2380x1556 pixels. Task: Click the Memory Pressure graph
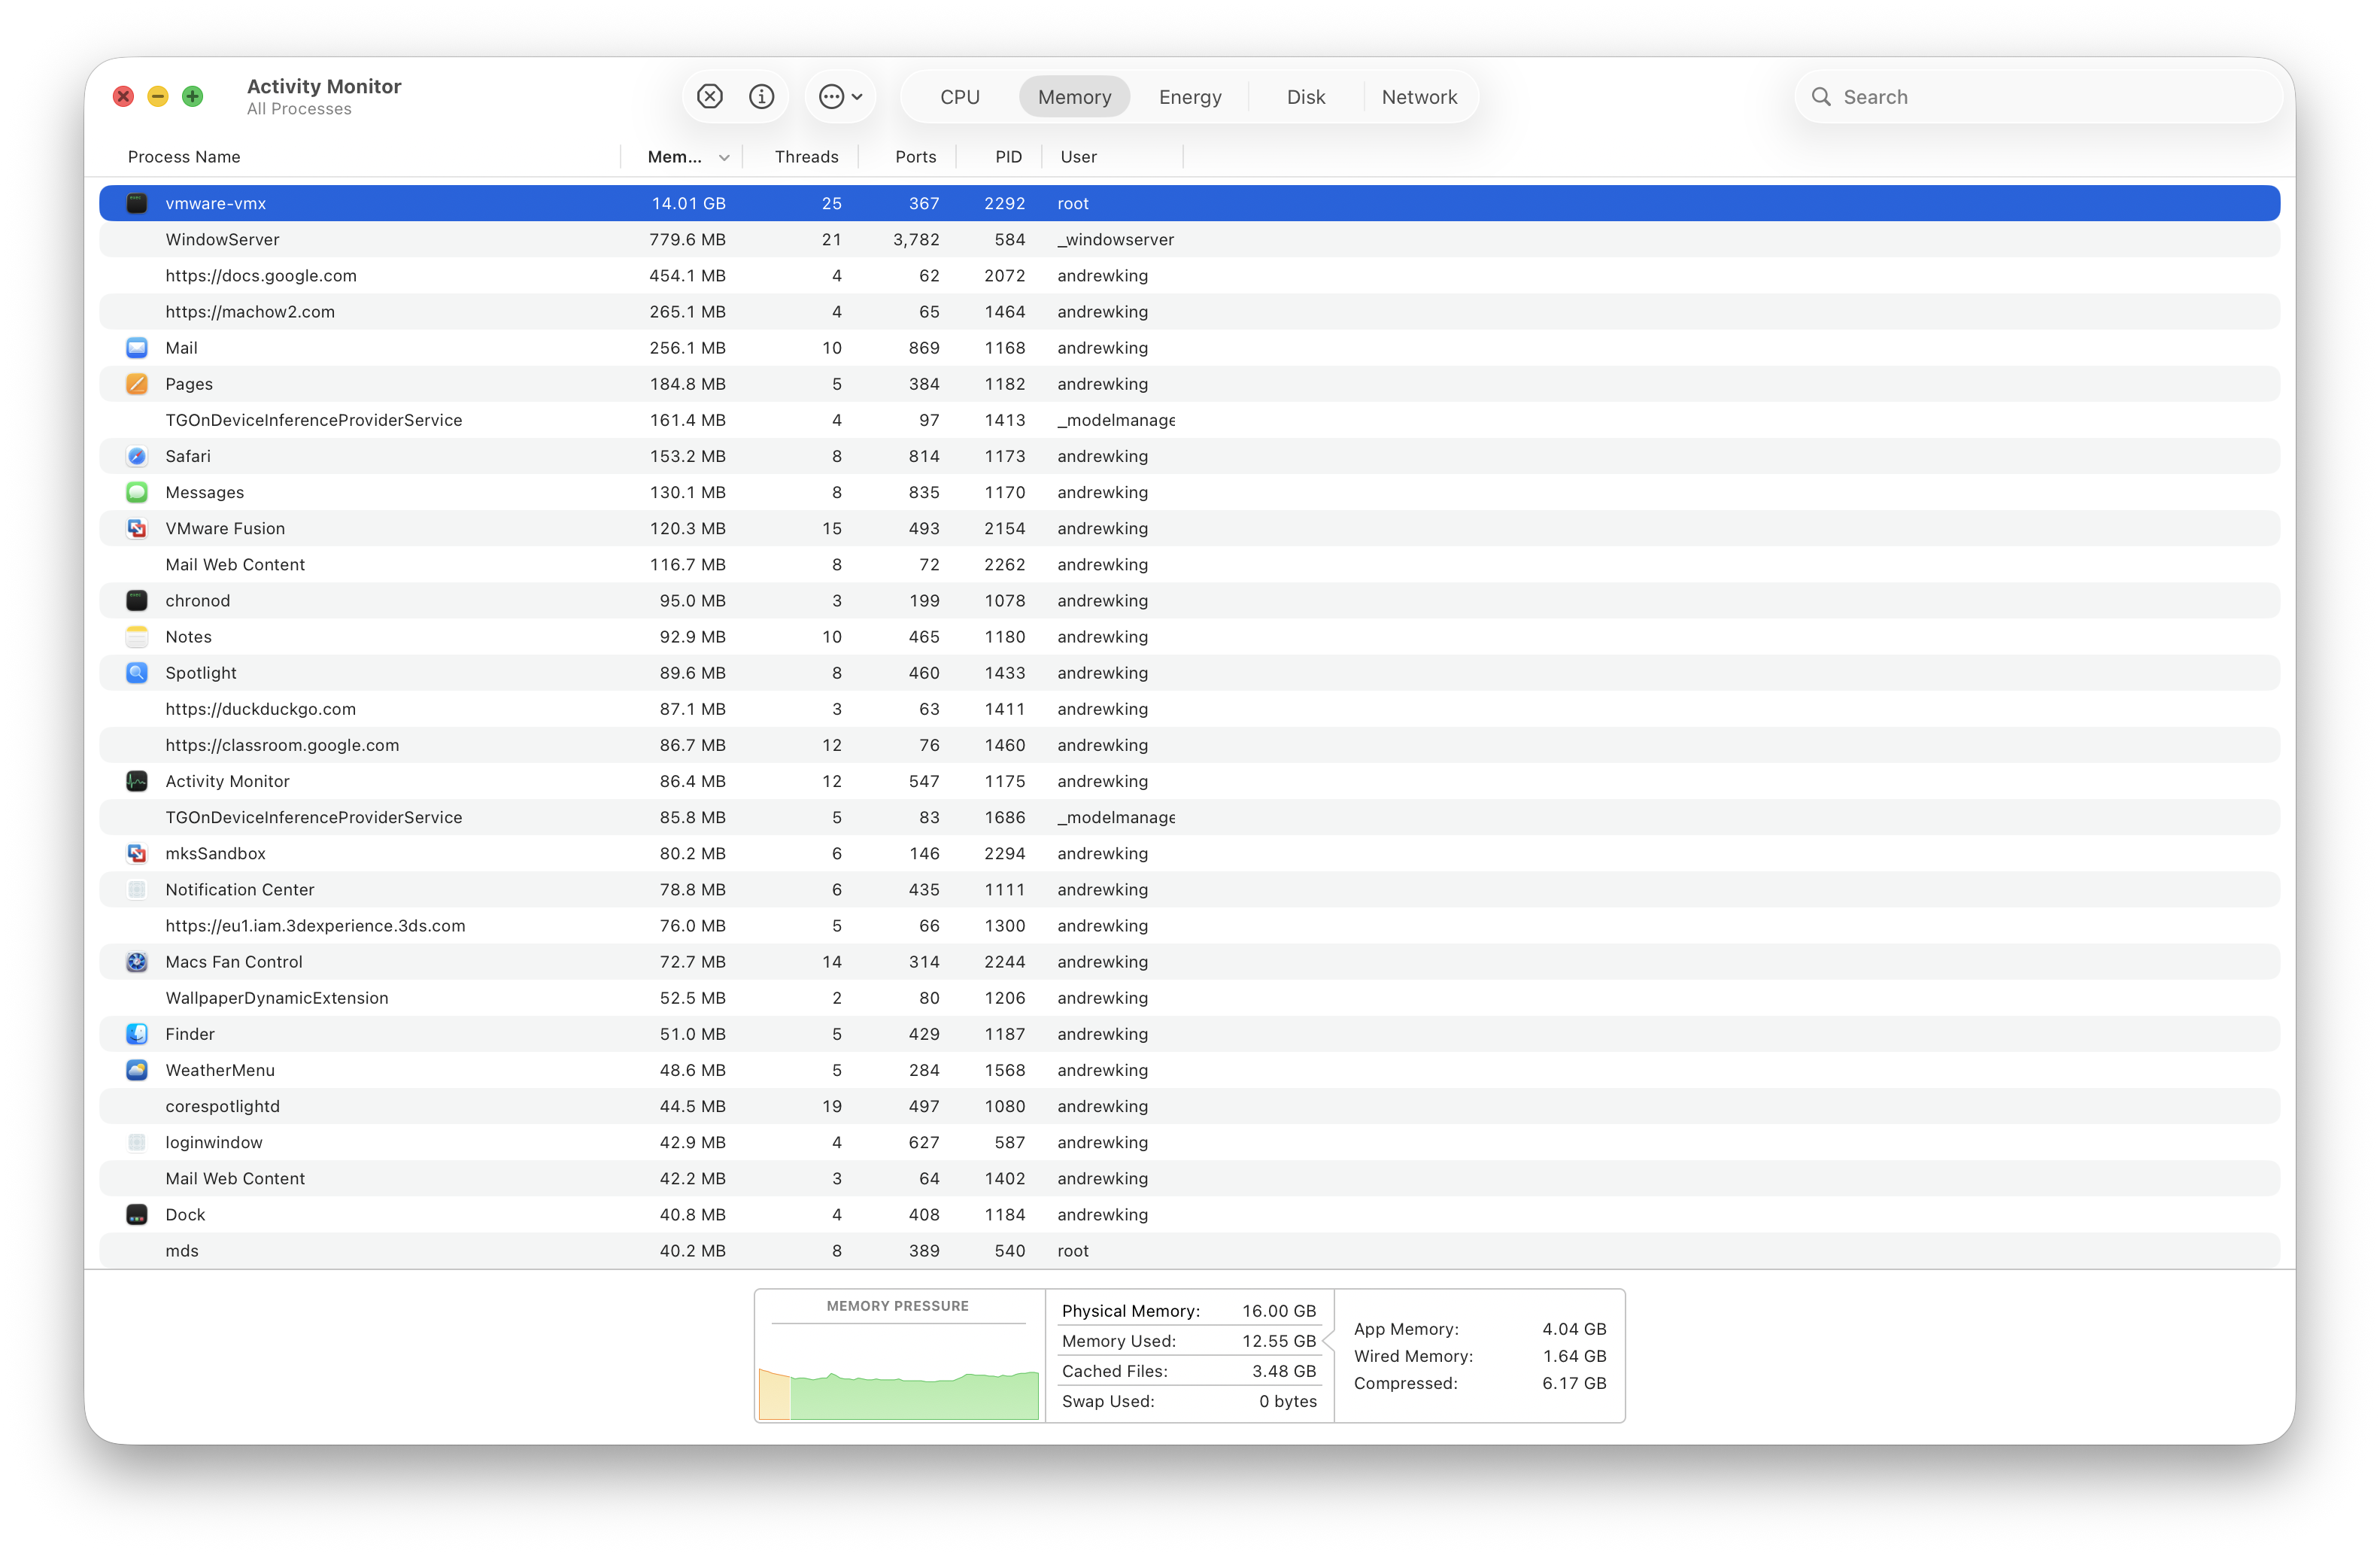tap(898, 1371)
